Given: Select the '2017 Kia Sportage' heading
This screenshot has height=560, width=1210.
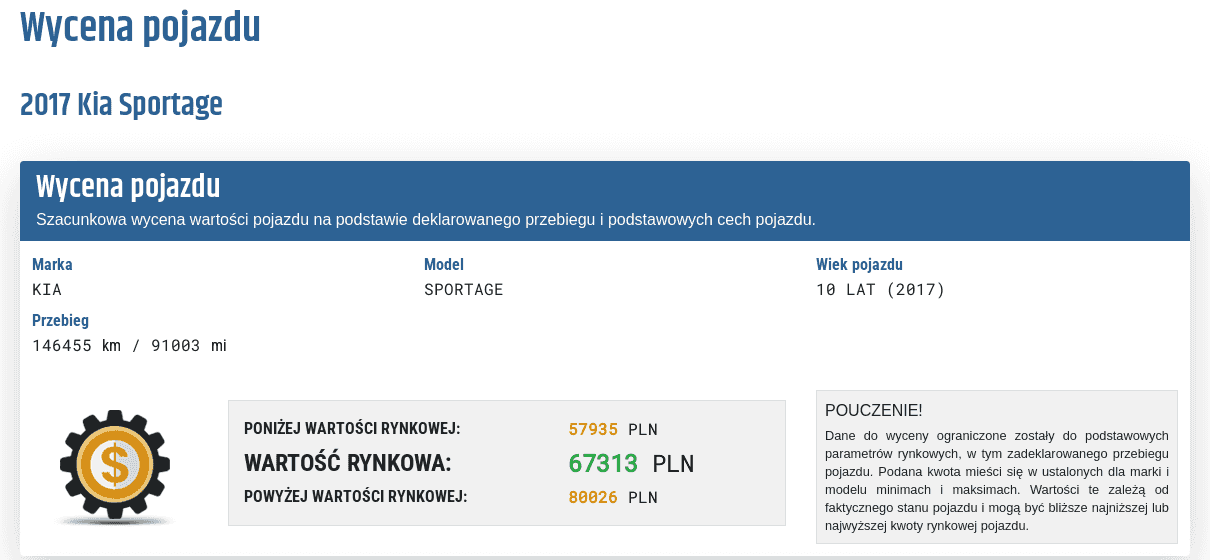Looking at the screenshot, I should (121, 104).
